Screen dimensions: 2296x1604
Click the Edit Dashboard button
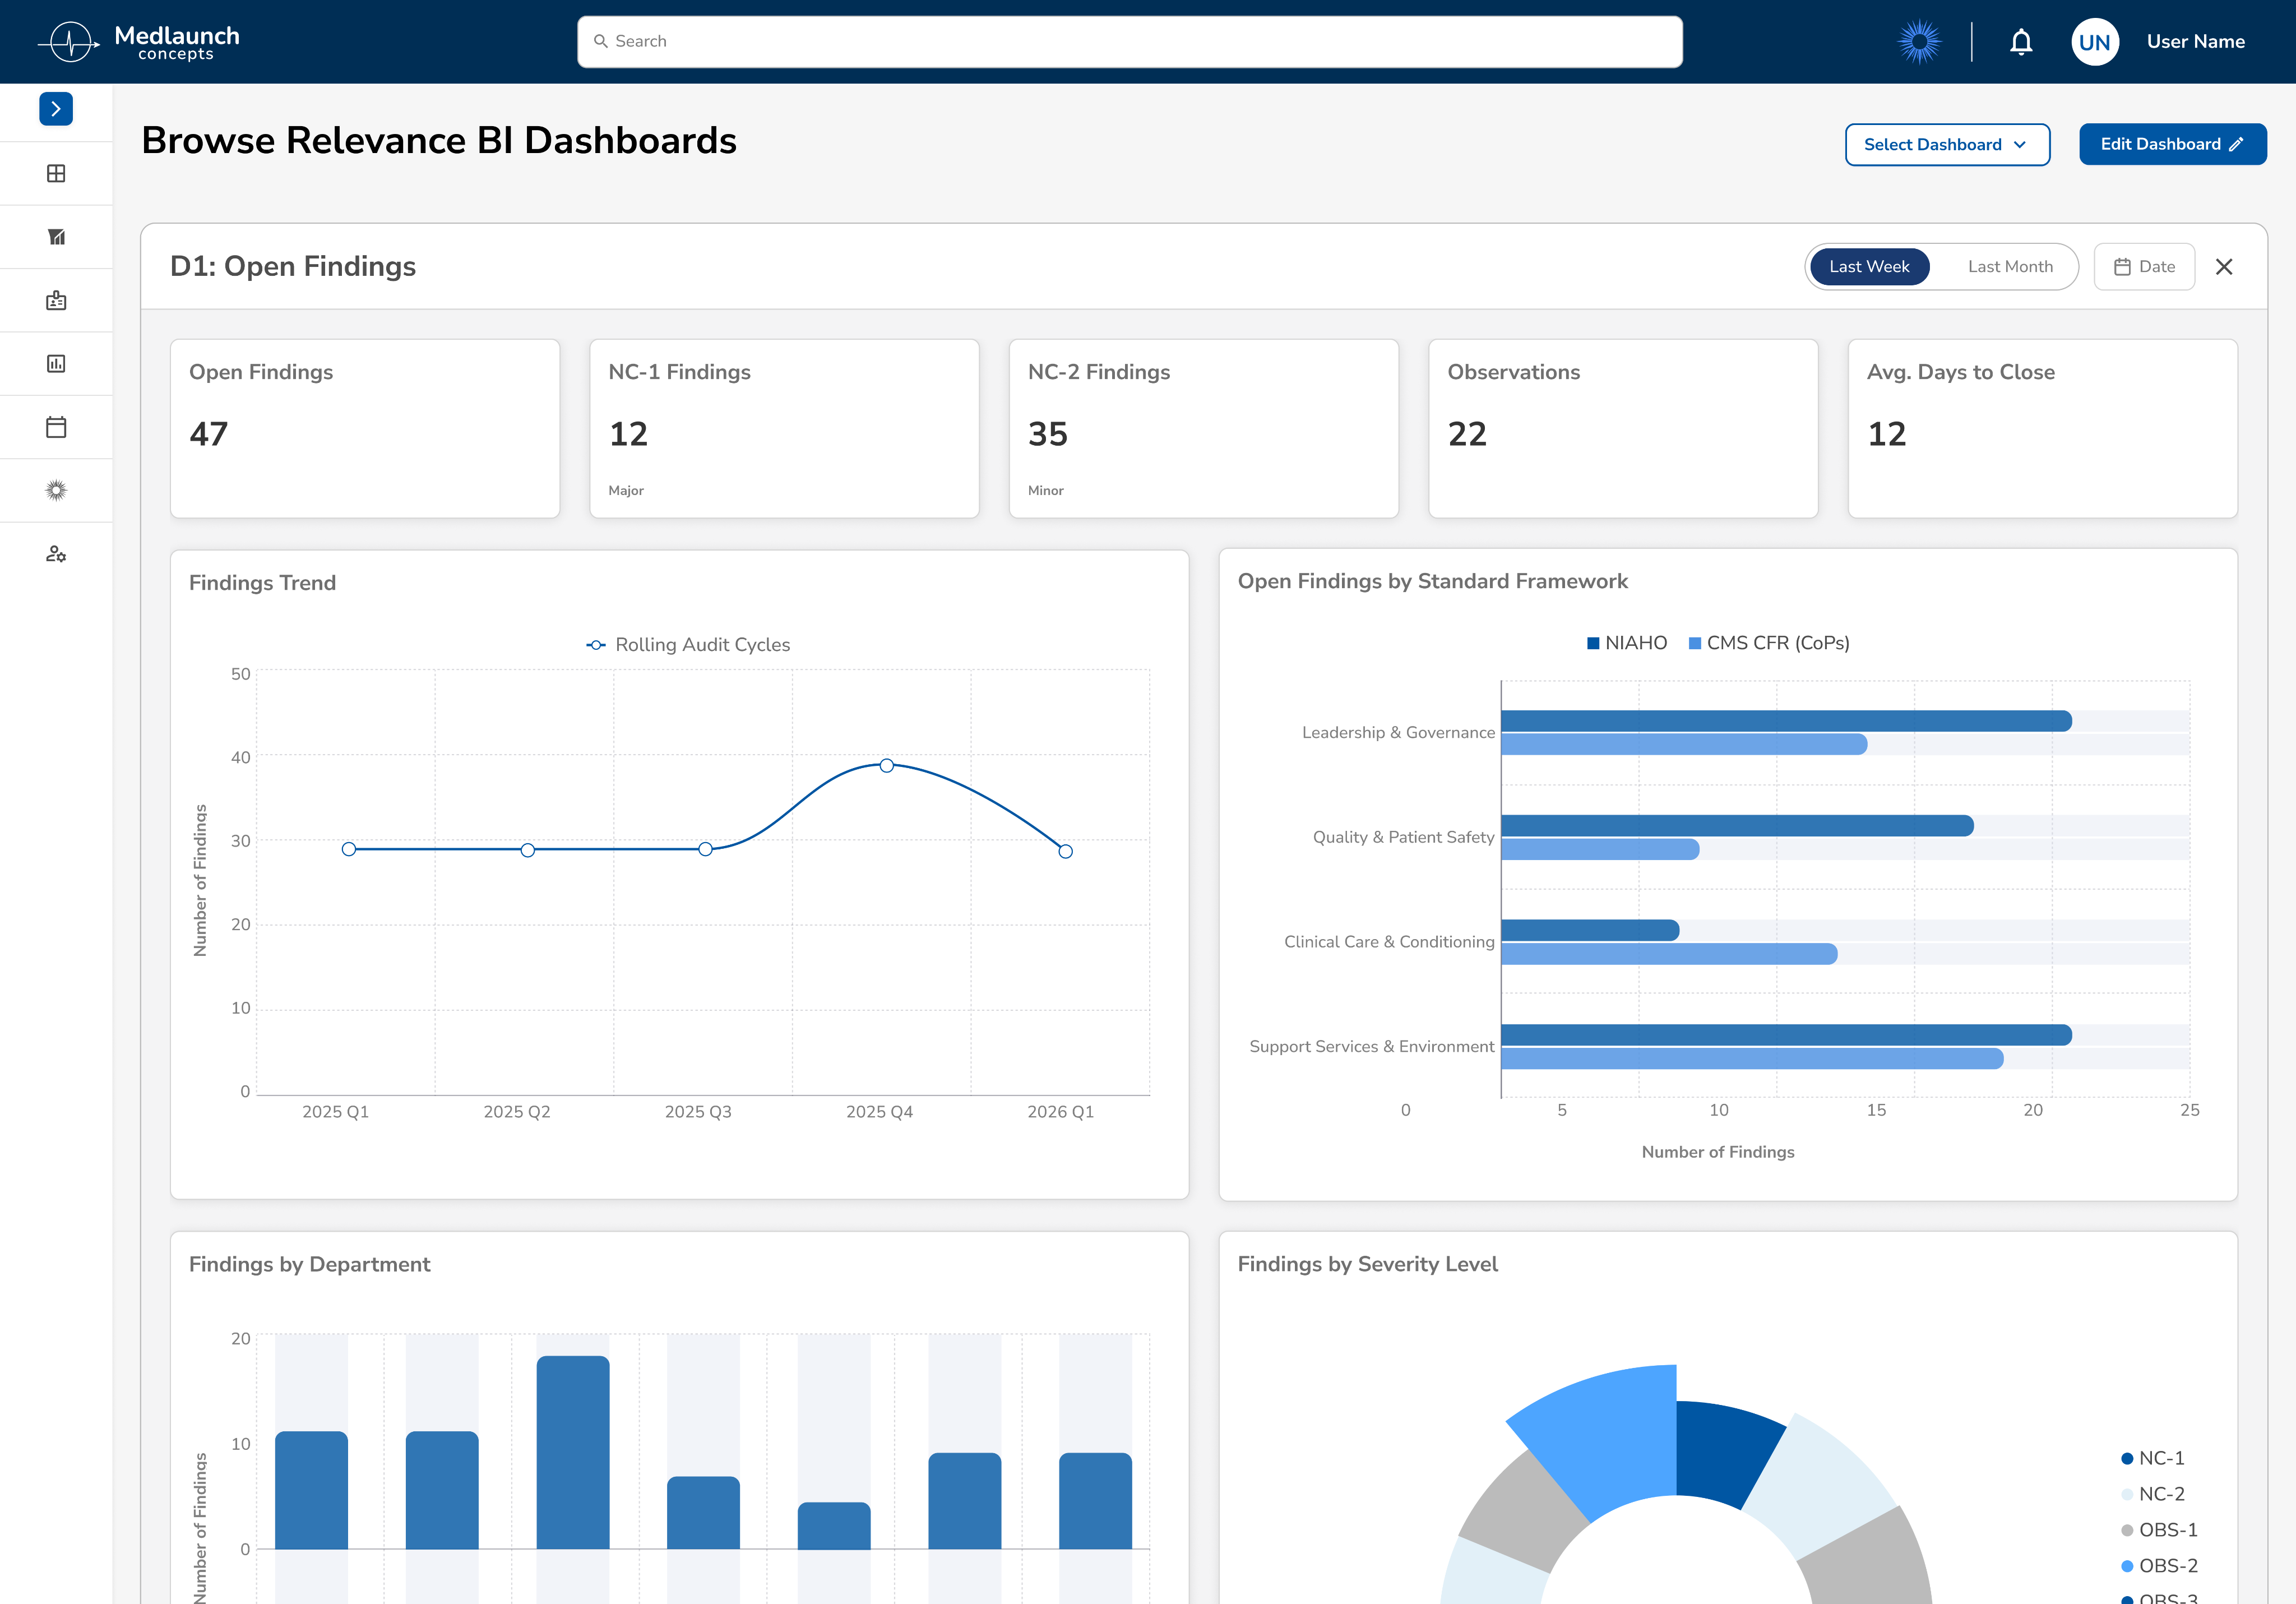pos(2172,145)
